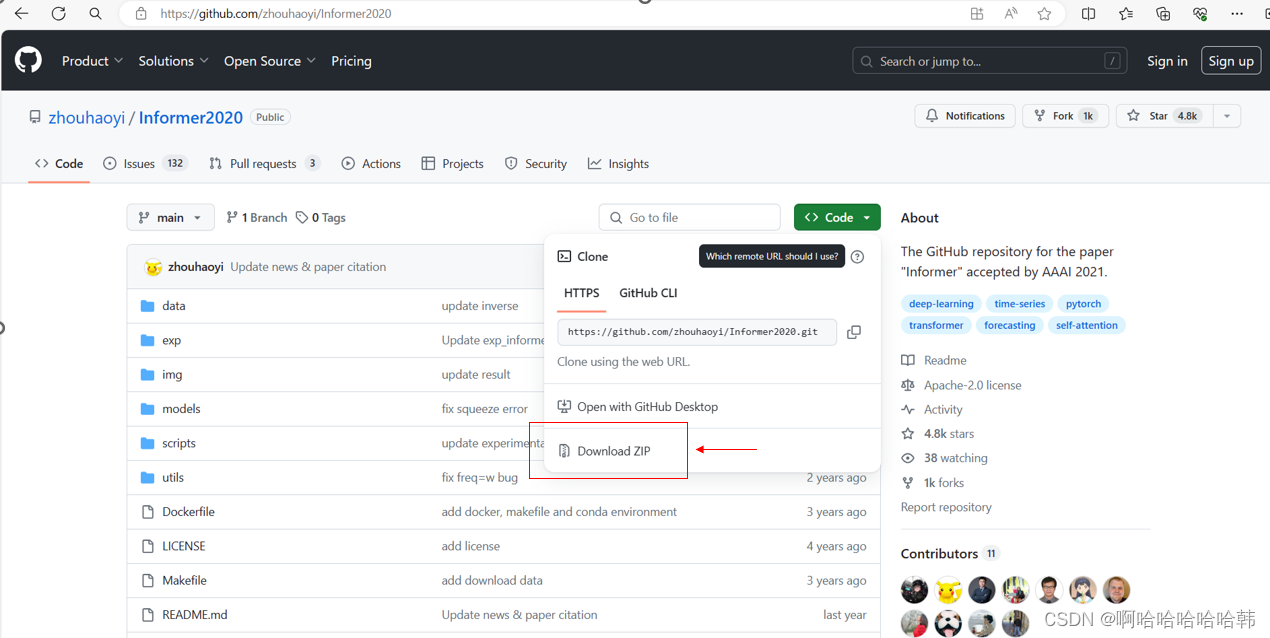Open the README.md file
Viewport: 1270px width, 638px height.
tap(195, 615)
